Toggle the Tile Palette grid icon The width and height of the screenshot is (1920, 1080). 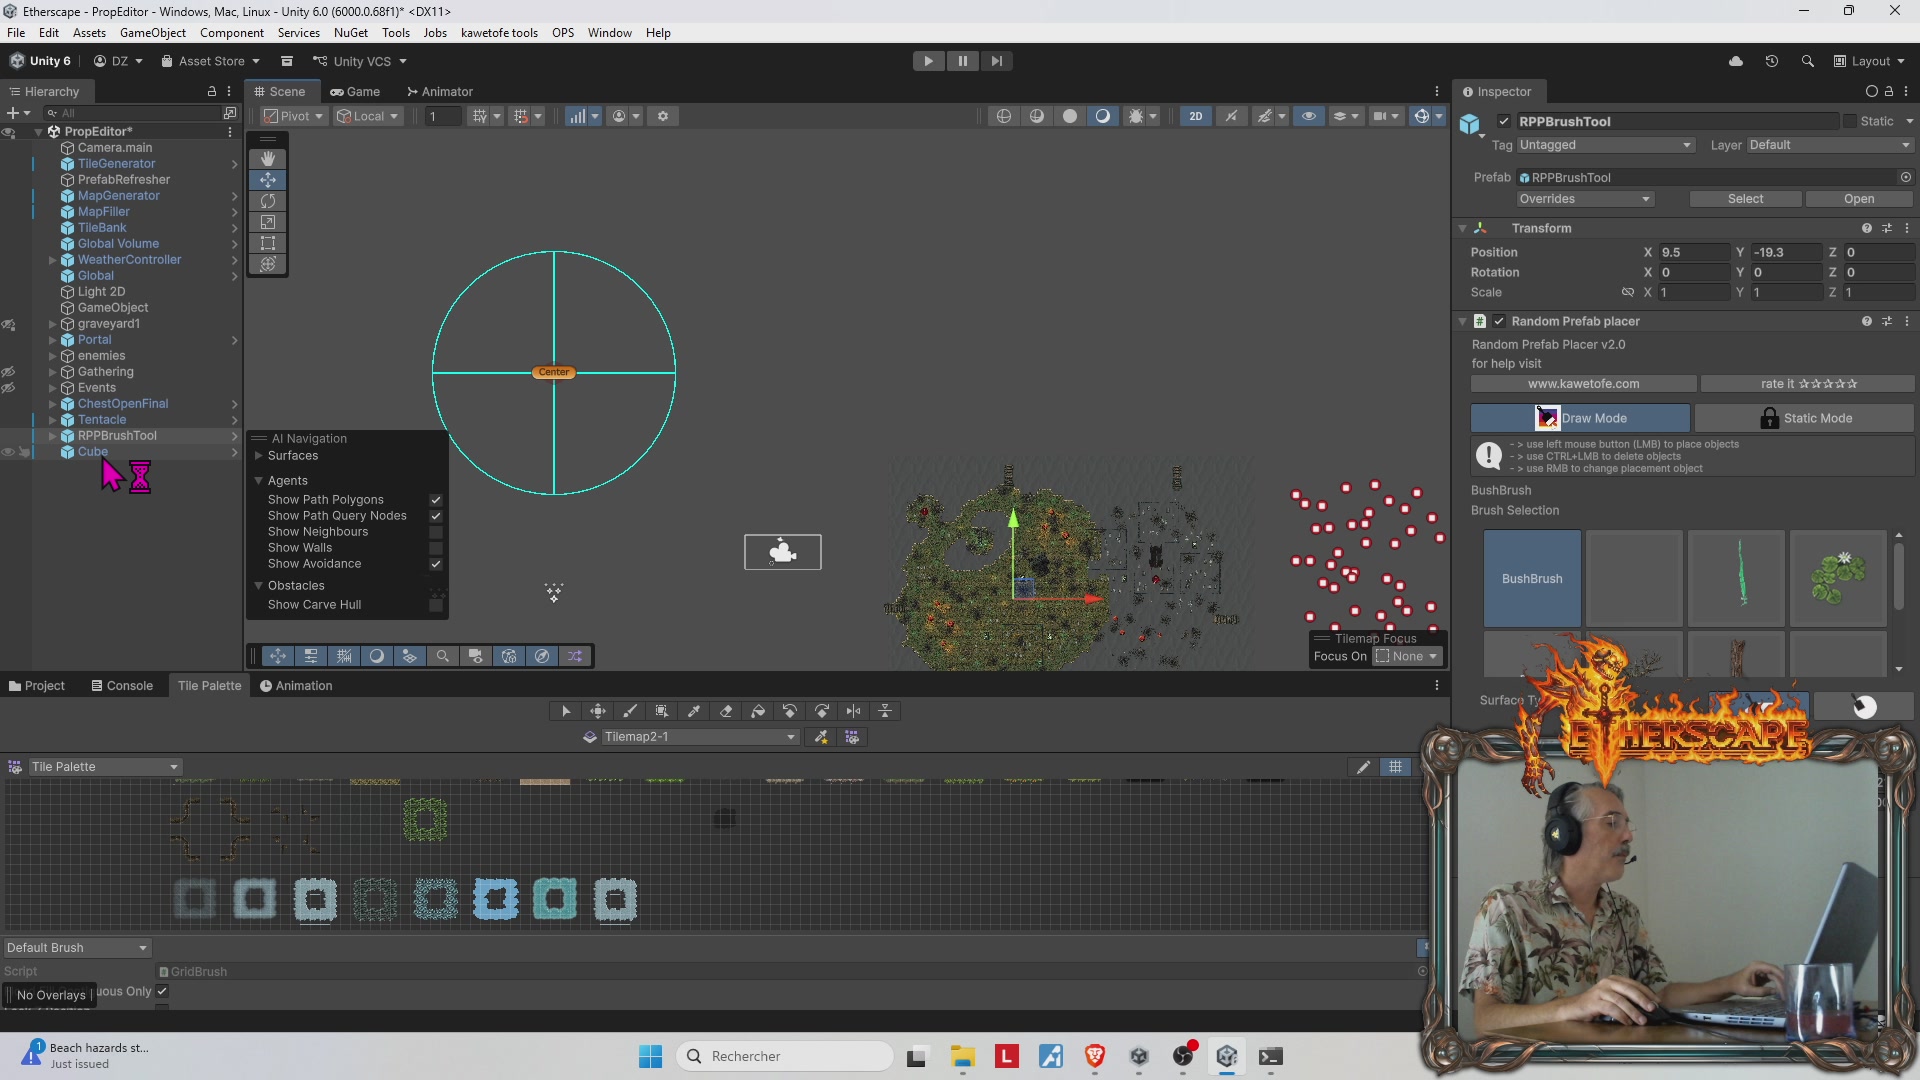[1395, 767]
